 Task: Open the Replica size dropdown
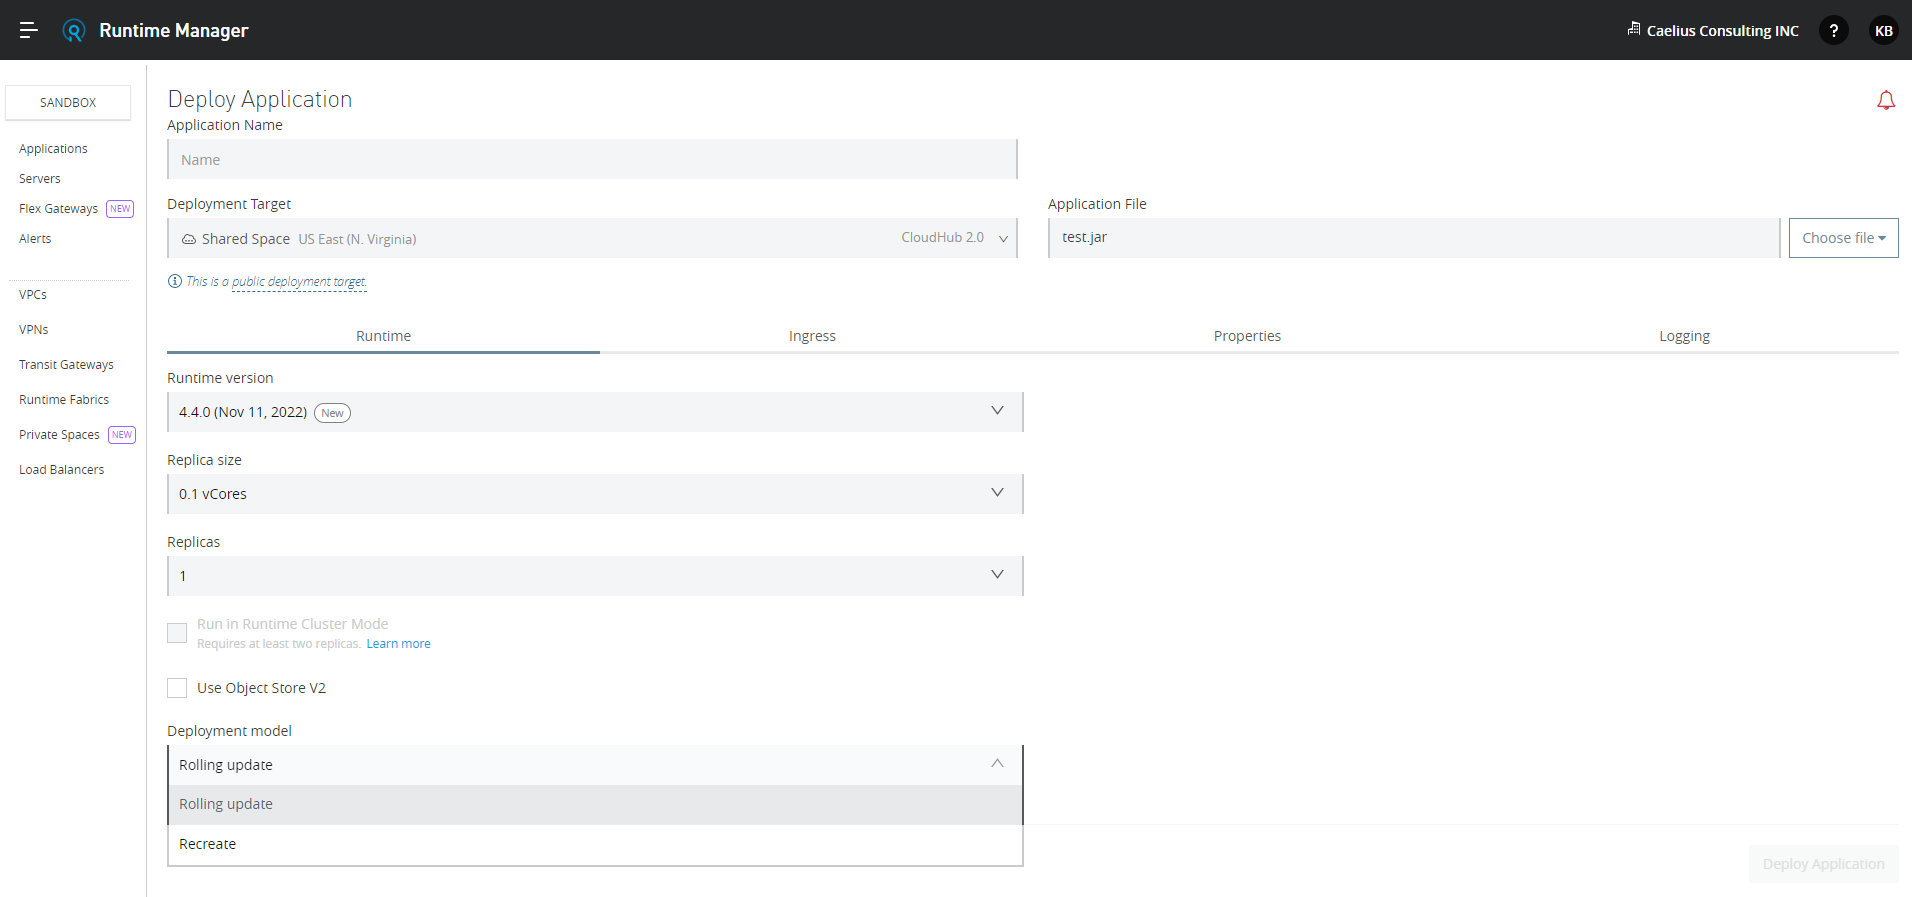point(595,494)
